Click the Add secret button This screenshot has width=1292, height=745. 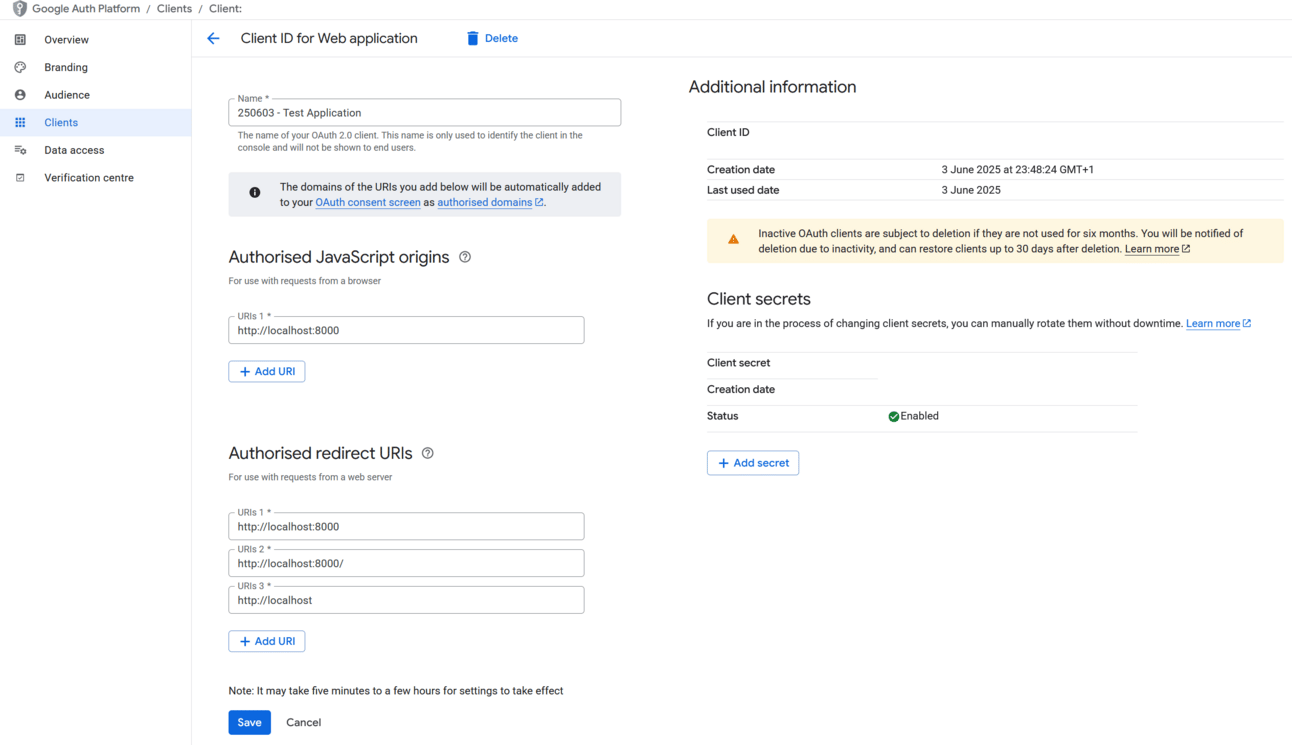(x=753, y=463)
